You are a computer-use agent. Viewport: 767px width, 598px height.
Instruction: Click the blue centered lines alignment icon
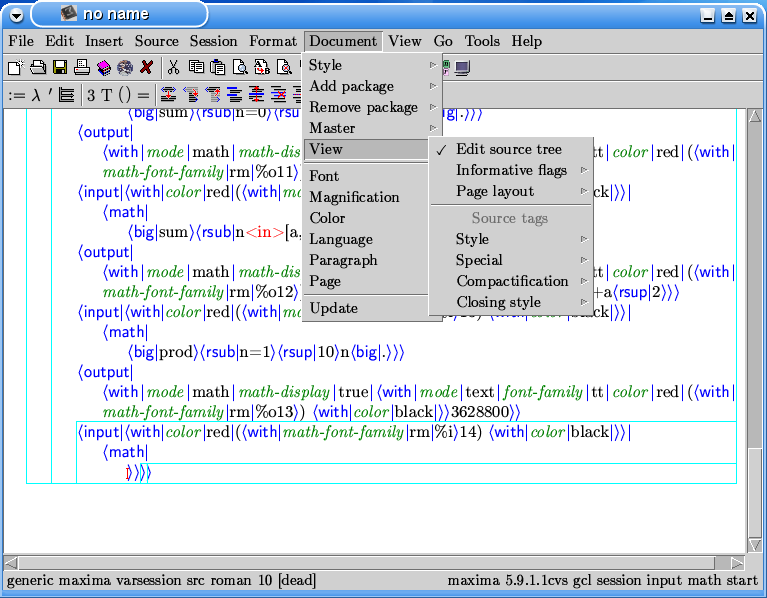coord(234,94)
